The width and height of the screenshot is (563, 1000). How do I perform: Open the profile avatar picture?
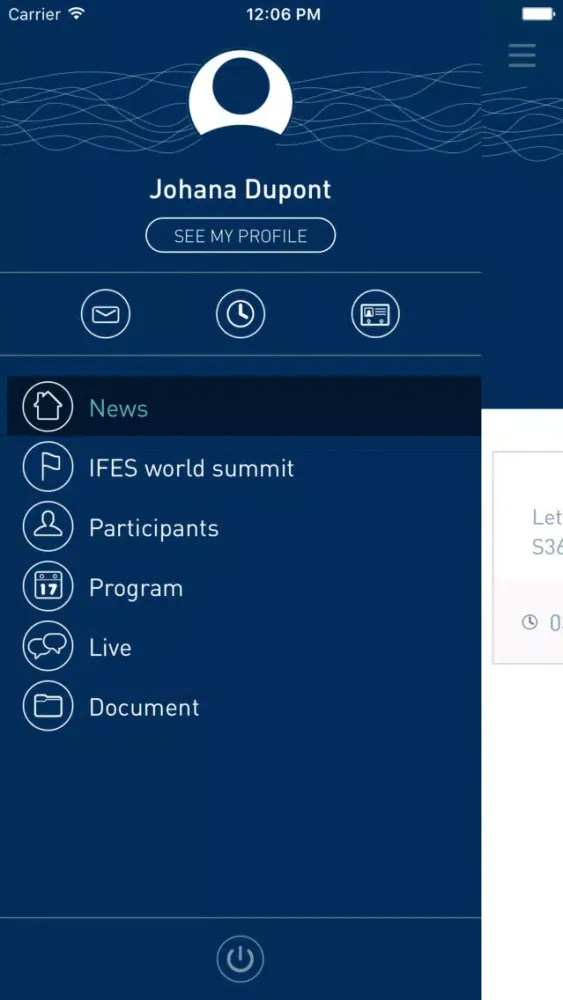pos(240,93)
